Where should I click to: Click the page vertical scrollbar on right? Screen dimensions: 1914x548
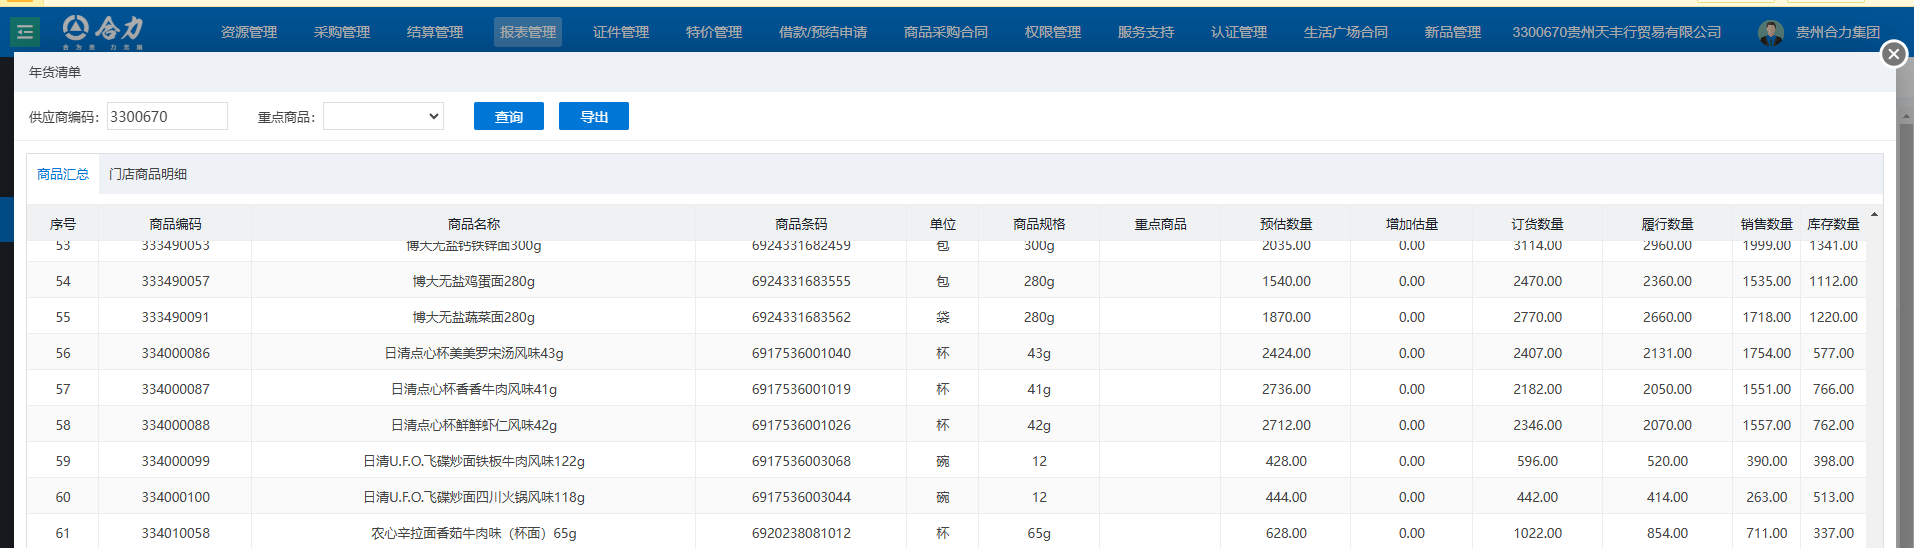click(x=1905, y=300)
